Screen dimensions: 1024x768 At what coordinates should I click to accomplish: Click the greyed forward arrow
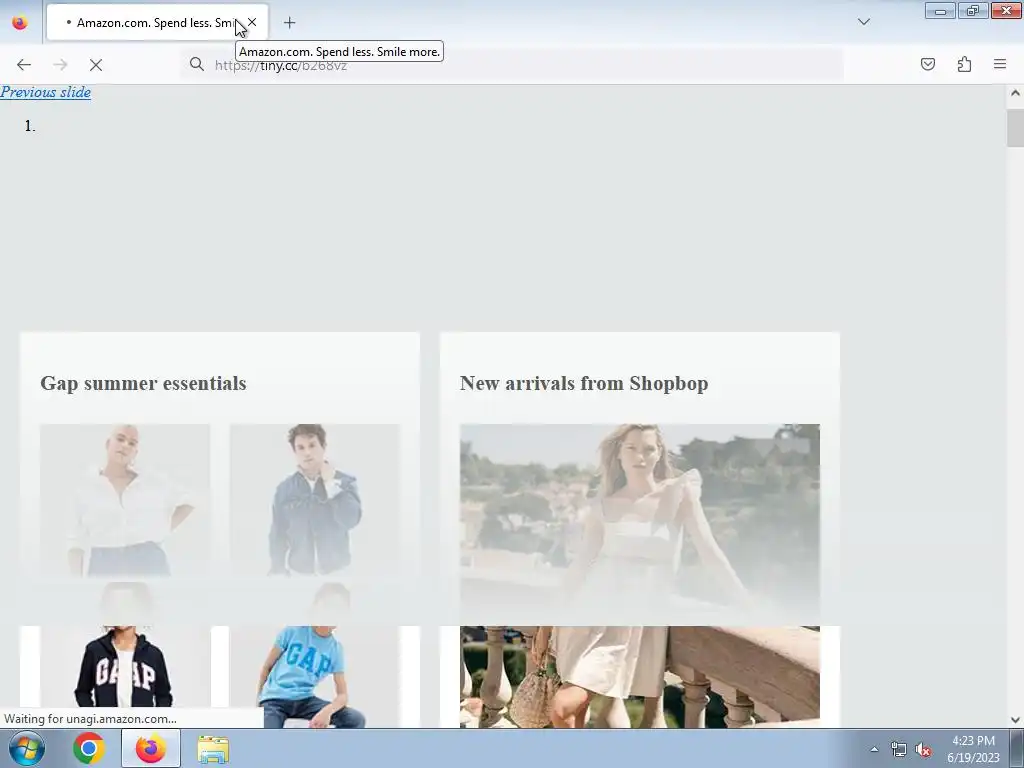pyautogui.click(x=60, y=65)
